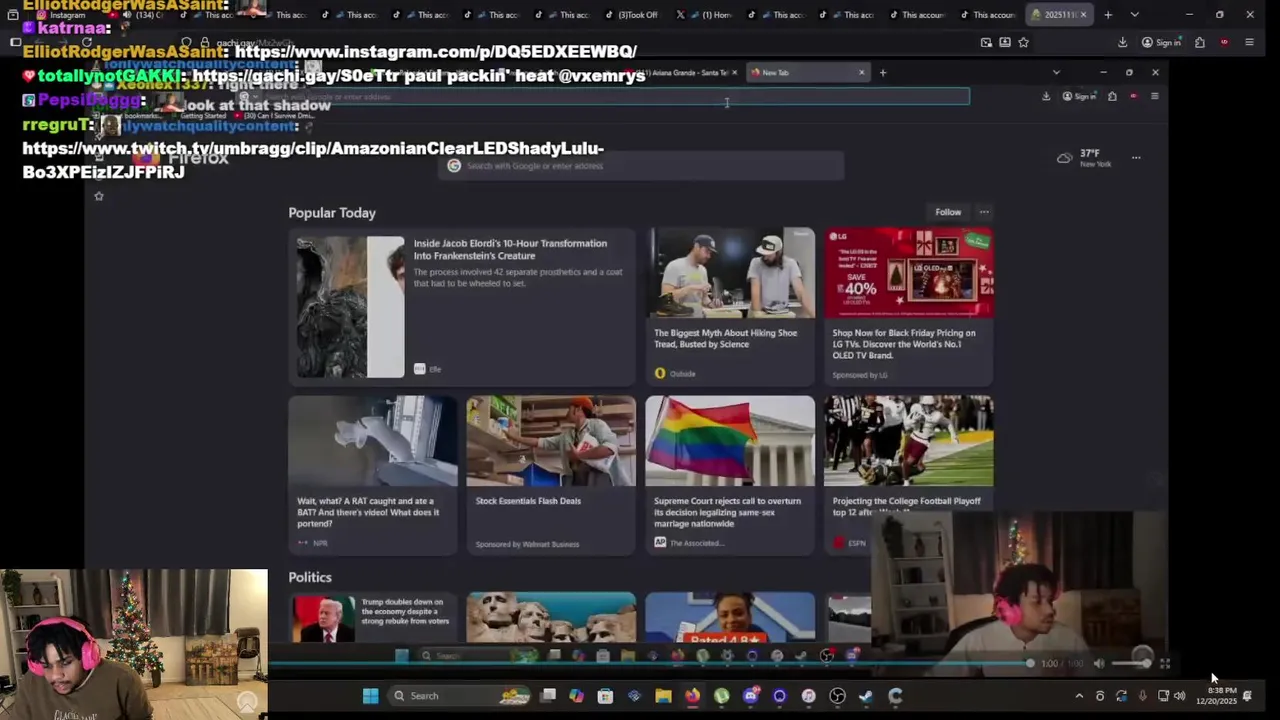Add new tab in inner Firefox window
Viewport: 1280px width, 720px height.
882,72
